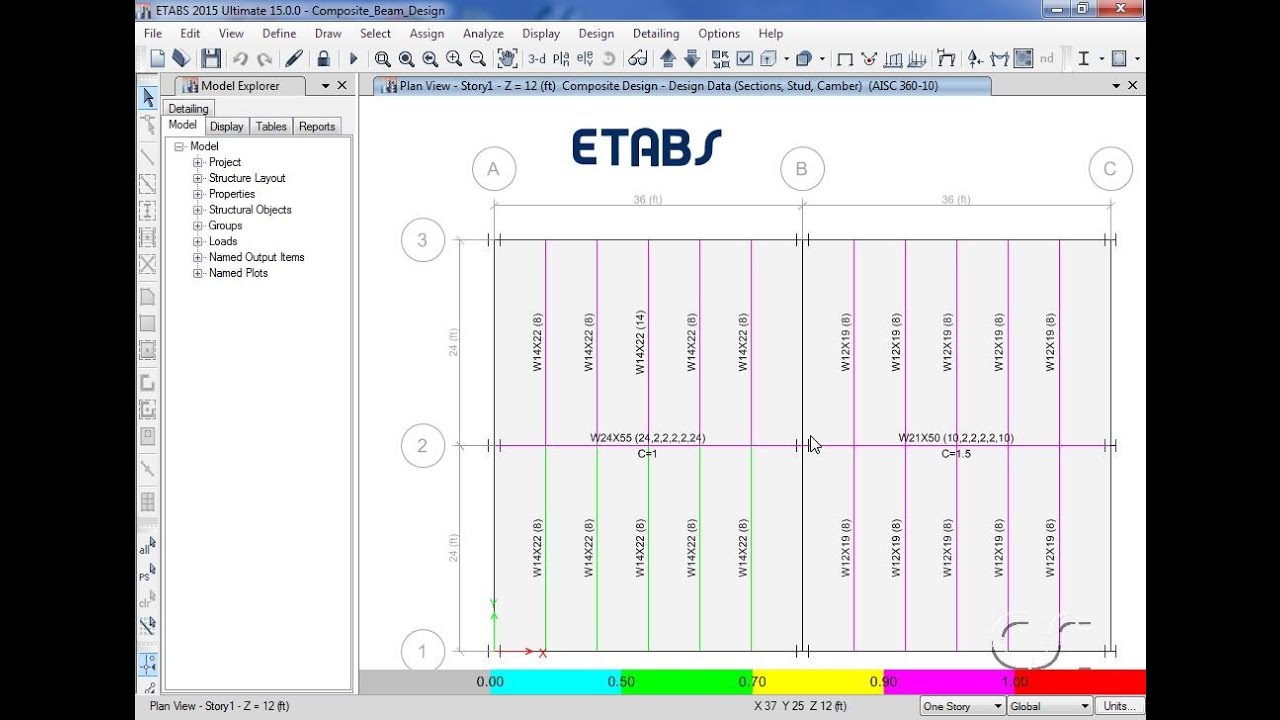Switch to the Tables tab
Image resolution: width=1280 pixels, height=720 pixels.
click(x=271, y=126)
